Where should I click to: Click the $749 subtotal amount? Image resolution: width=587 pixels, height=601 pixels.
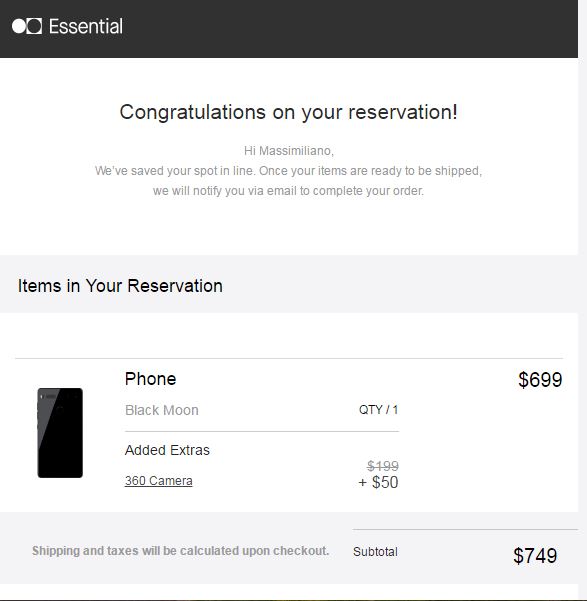point(535,555)
